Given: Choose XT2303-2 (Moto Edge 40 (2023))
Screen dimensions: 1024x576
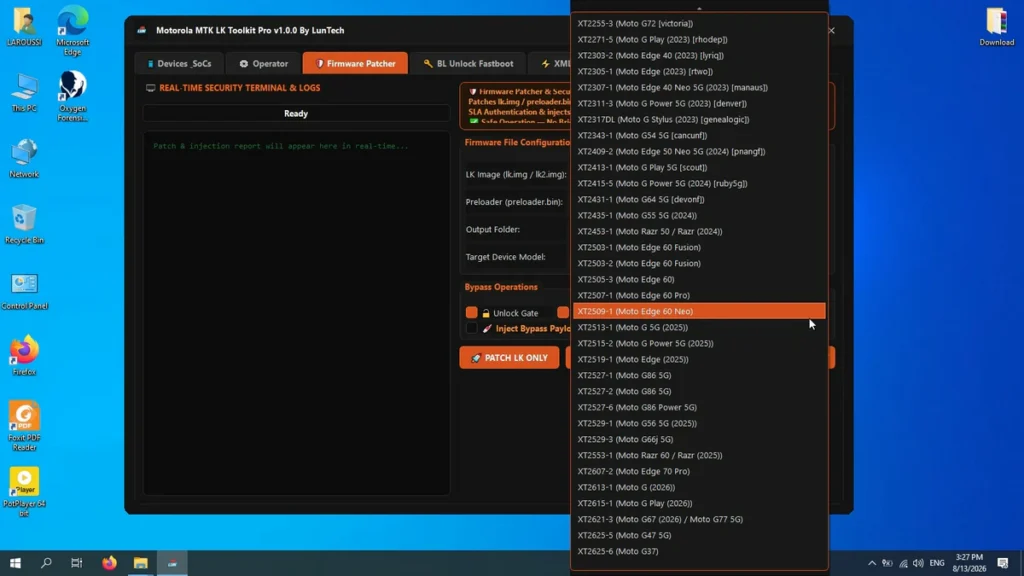Looking at the screenshot, I should pos(699,56).
